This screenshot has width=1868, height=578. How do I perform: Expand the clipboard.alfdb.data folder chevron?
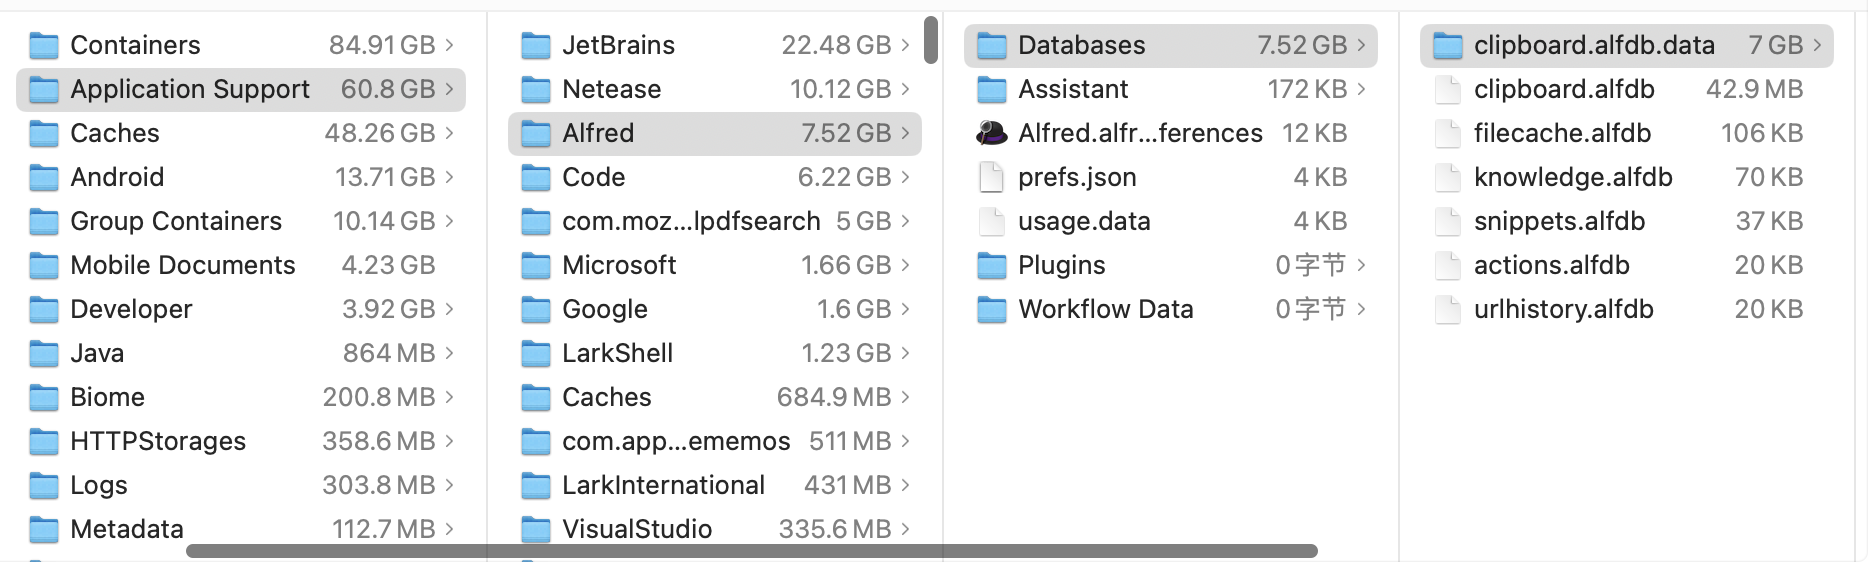[1817, 45]
